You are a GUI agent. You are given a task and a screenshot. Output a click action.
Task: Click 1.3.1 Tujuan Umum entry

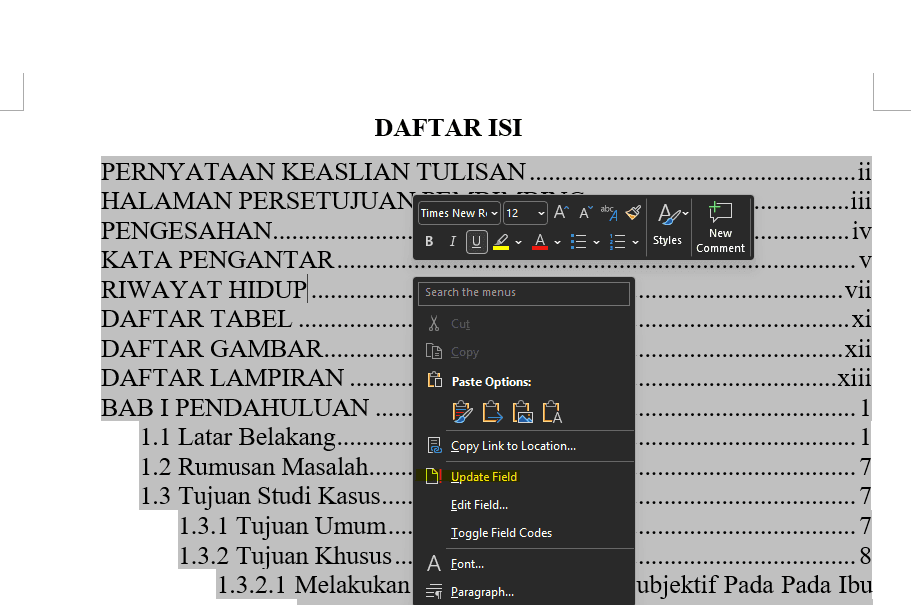click(x=282, y=526)
